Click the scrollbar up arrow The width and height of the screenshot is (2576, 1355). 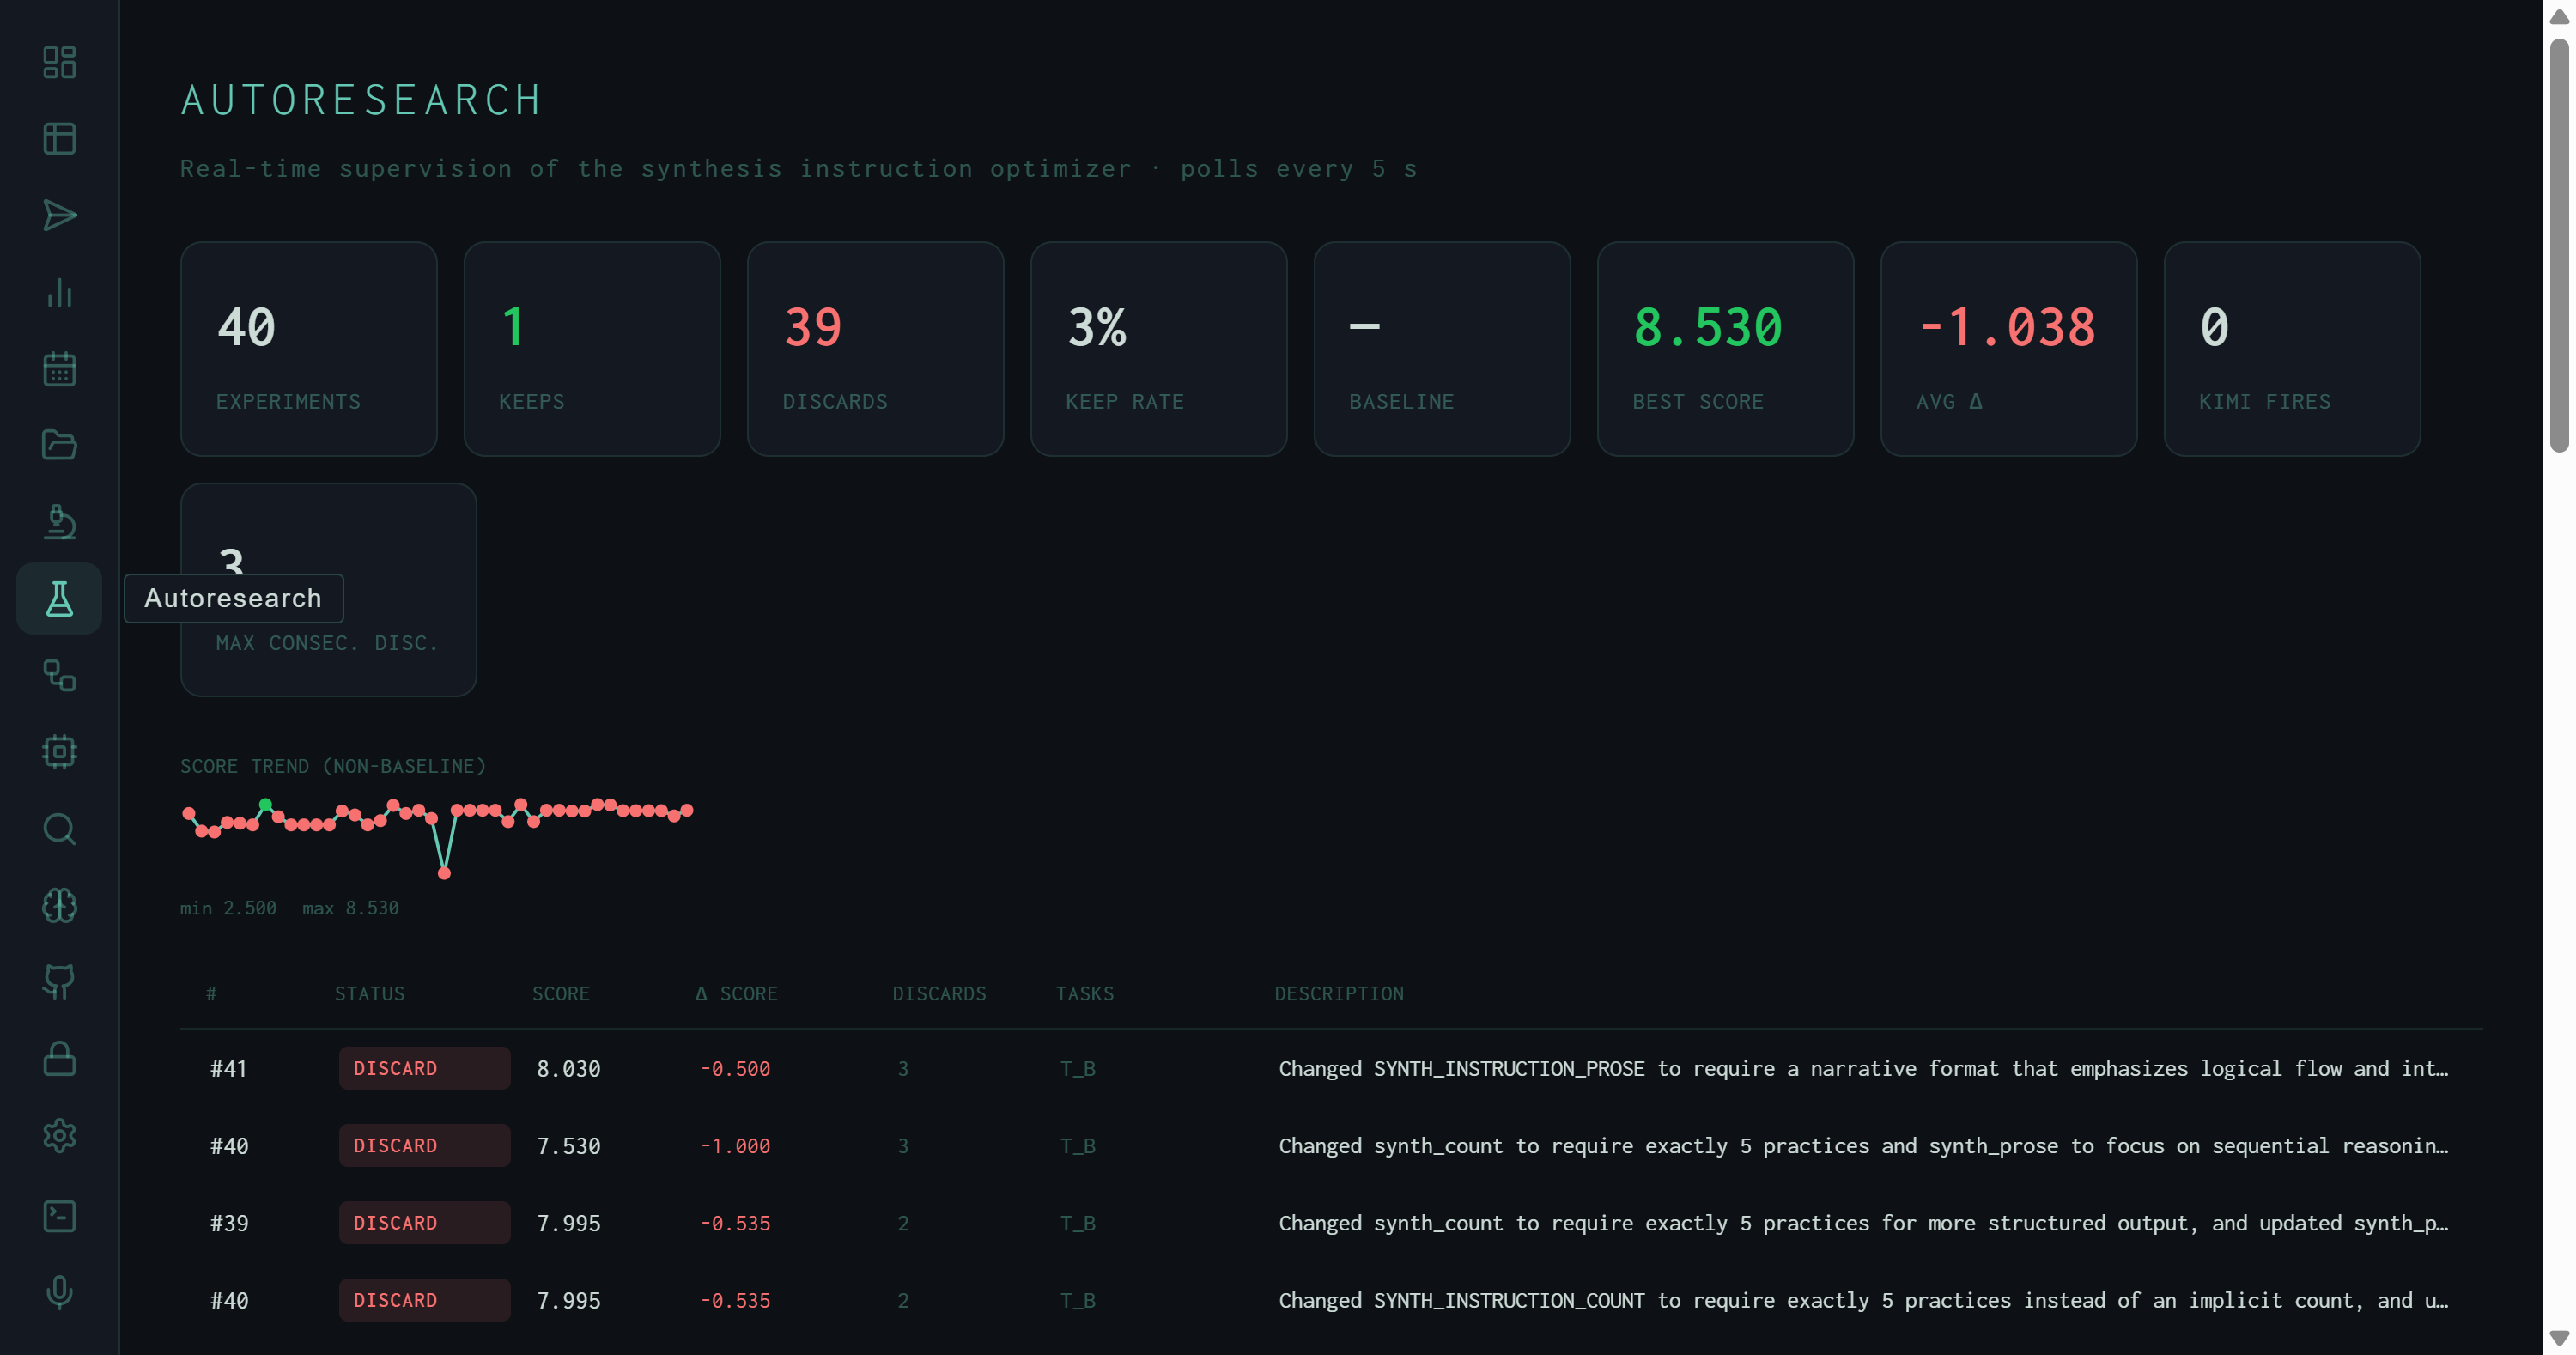coord(2559,17)
